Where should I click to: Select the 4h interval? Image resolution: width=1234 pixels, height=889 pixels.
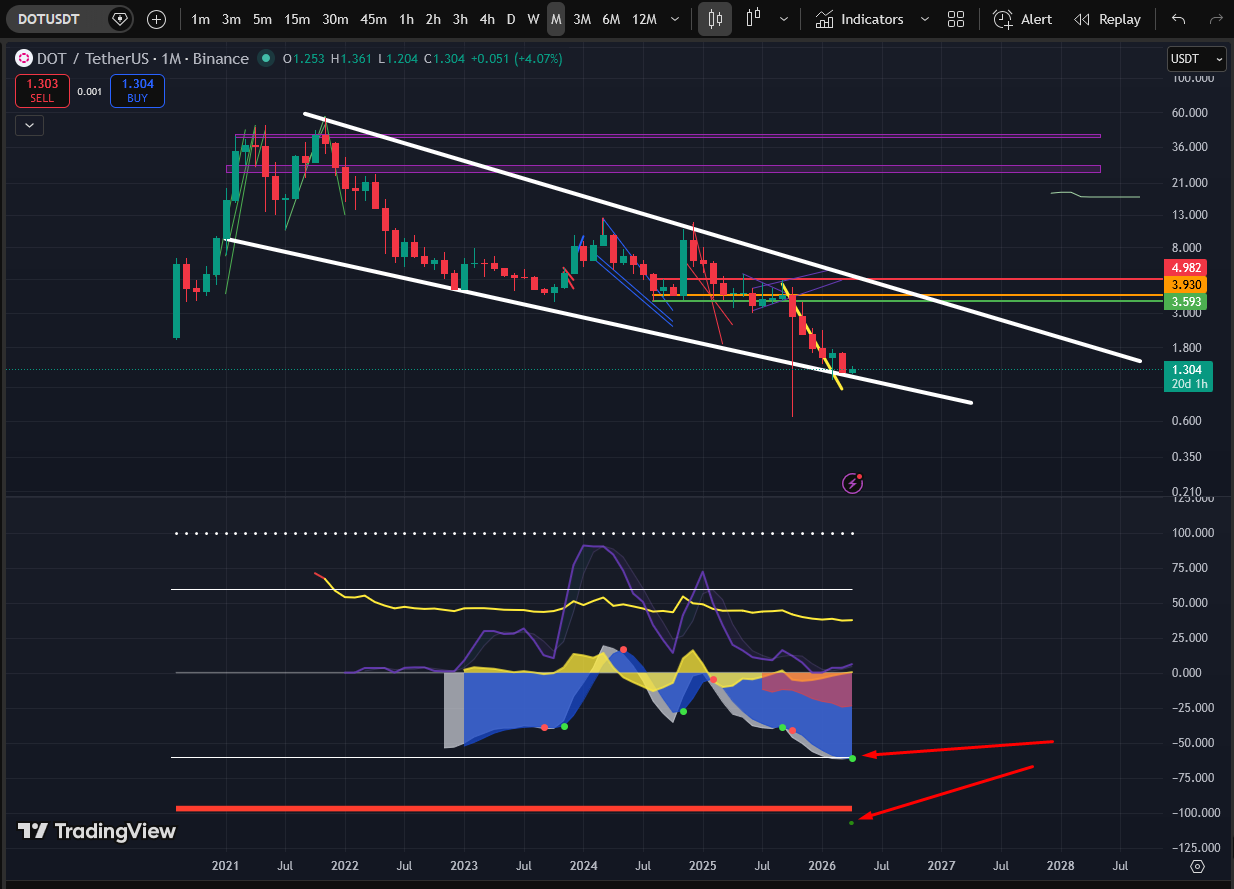pyautogui.click(x=487, y=19)
